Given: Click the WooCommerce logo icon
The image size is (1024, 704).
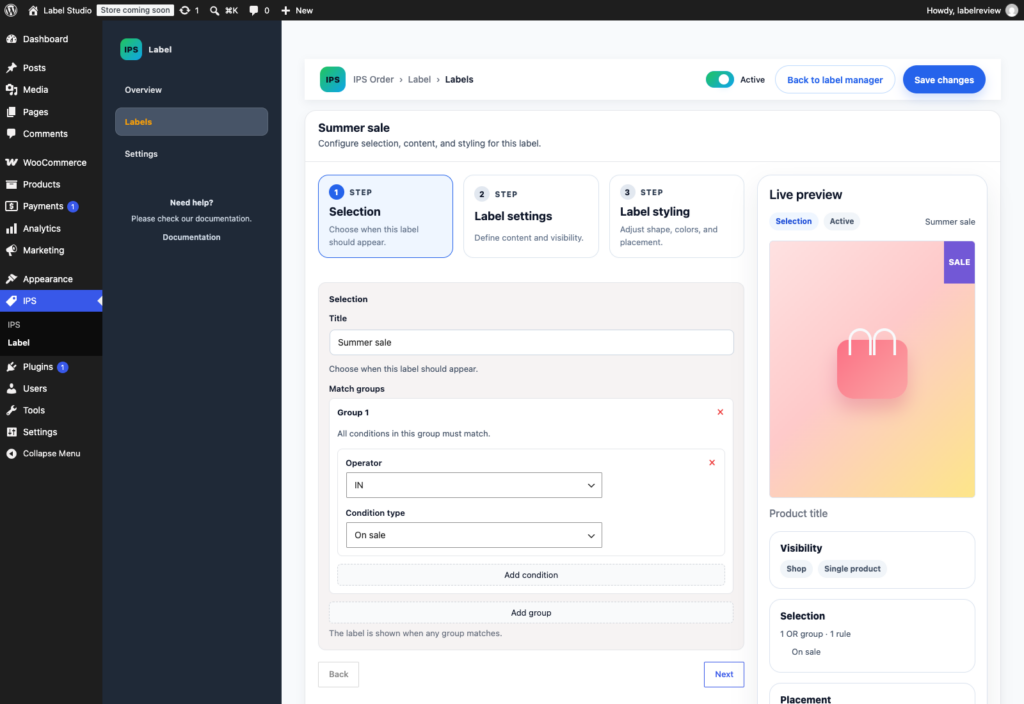Looking at the screenshot, I should click(11, 162).
